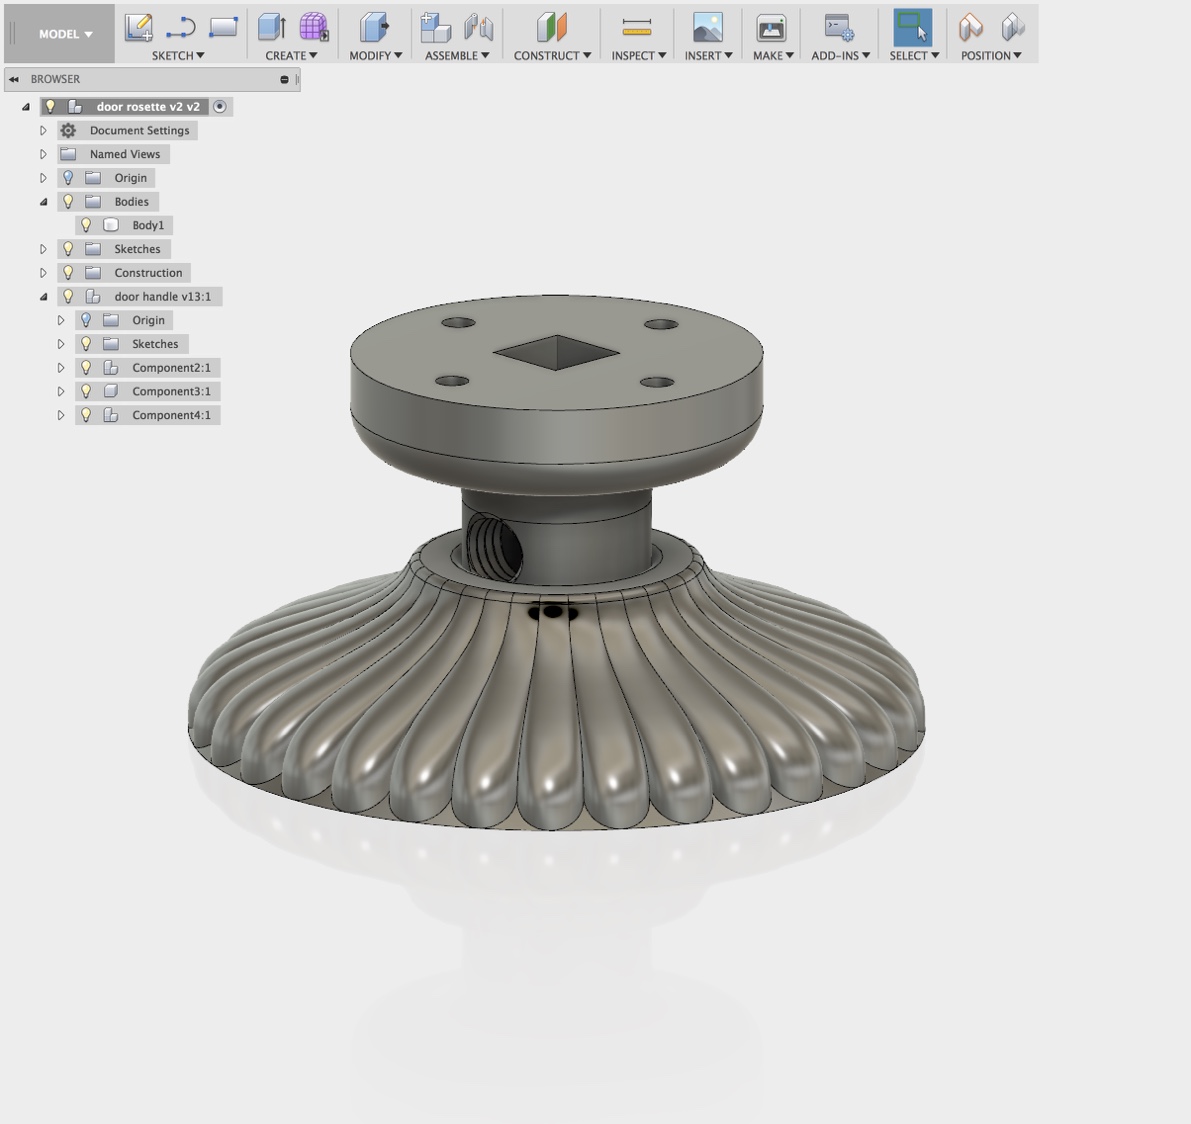The width and height of the screenshot is (1191, 1124).
Task: Select the Body1 body icon
Action: pos(111,225)
